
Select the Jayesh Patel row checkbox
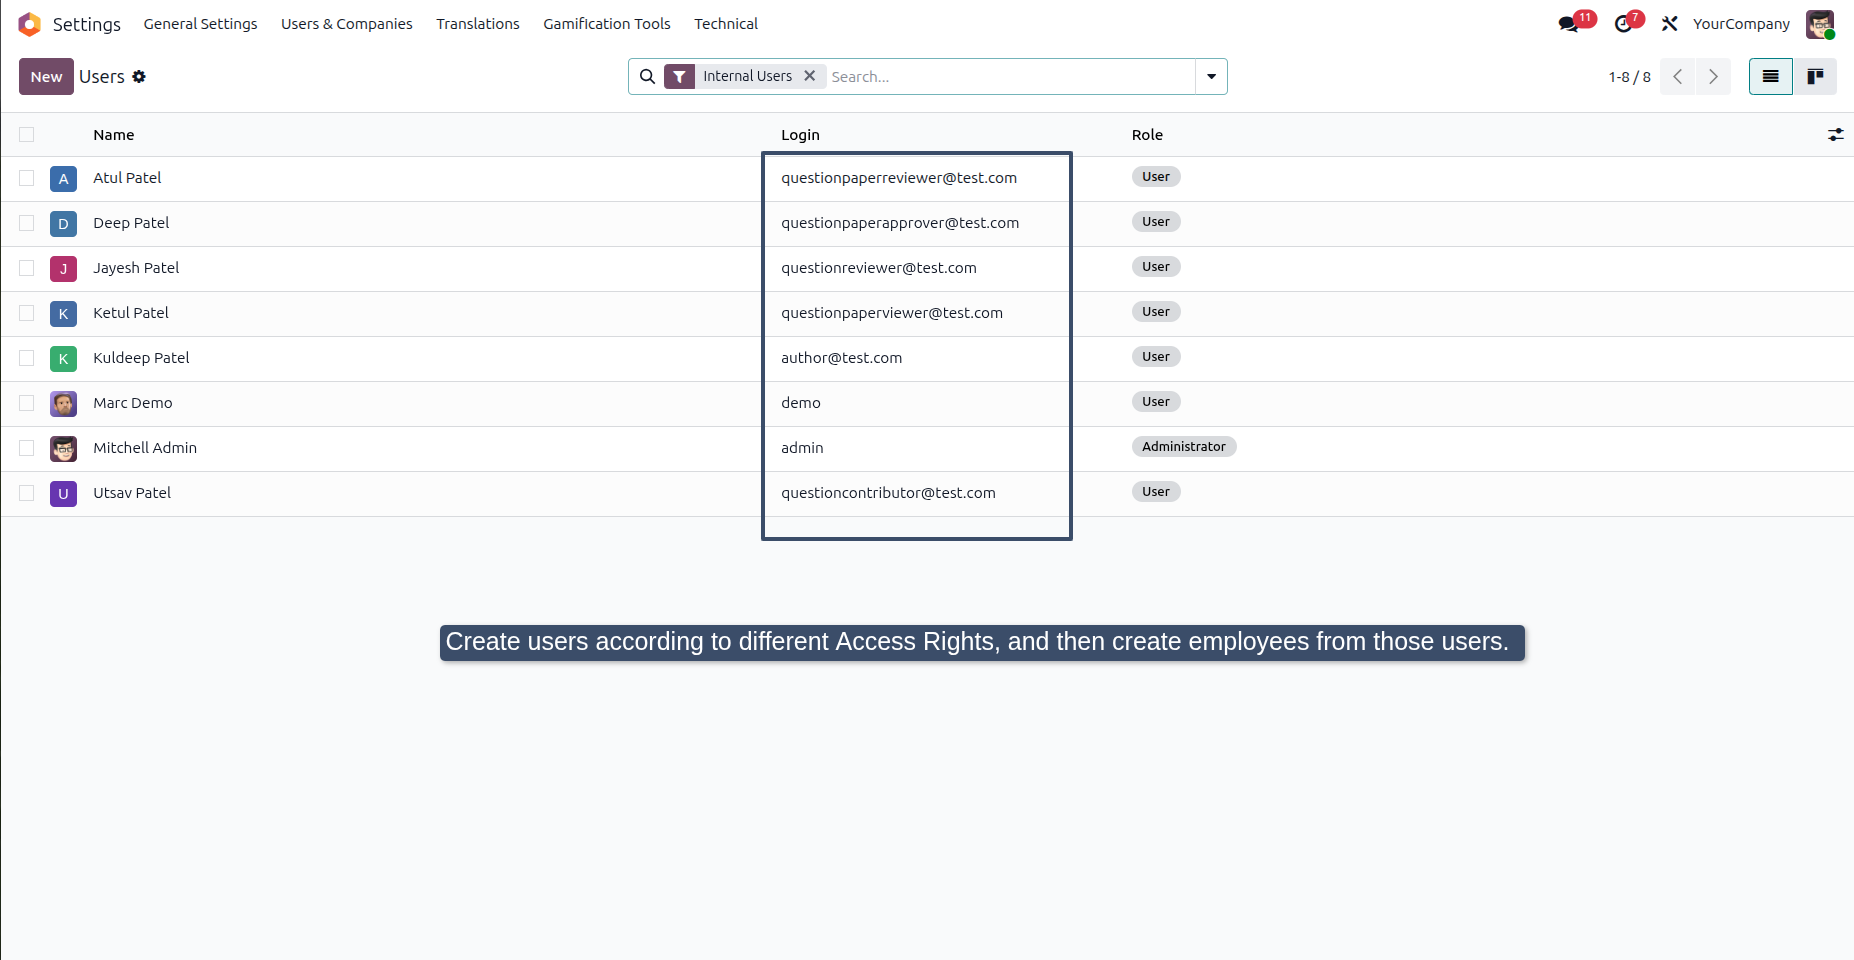27,268
